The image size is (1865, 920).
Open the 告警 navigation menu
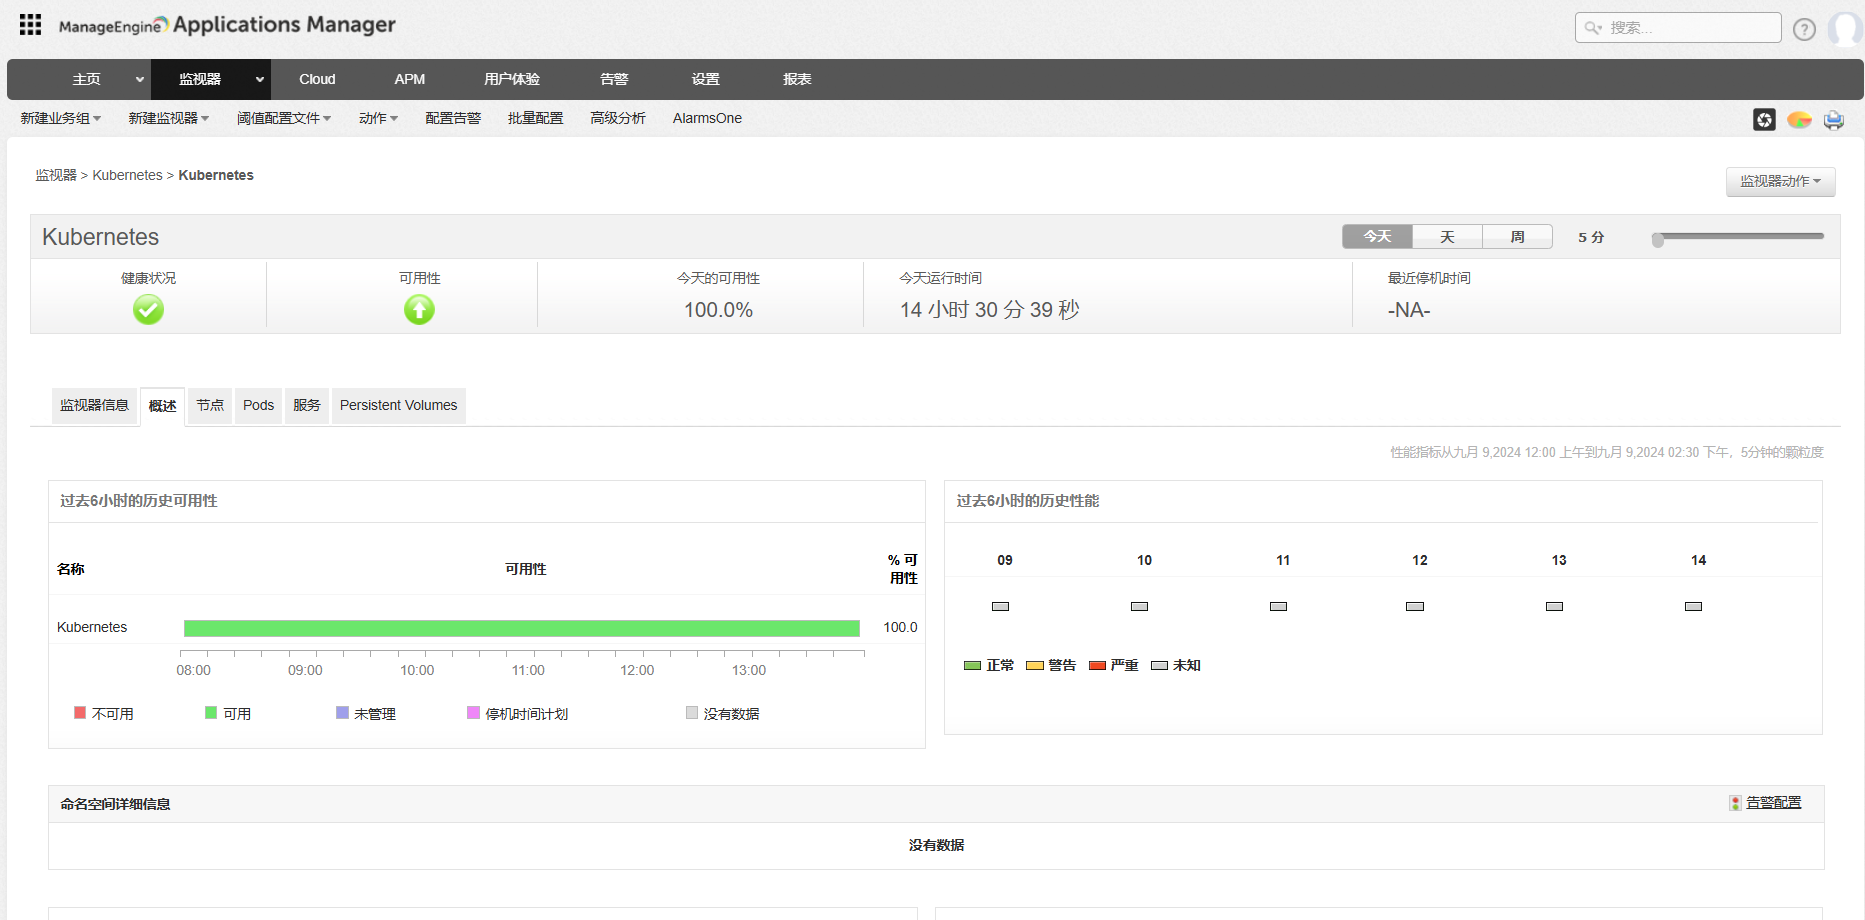614,79
